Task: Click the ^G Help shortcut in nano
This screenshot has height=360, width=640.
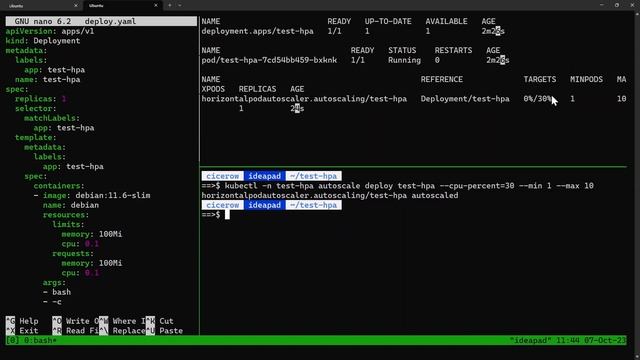Action: coord(22,321)
